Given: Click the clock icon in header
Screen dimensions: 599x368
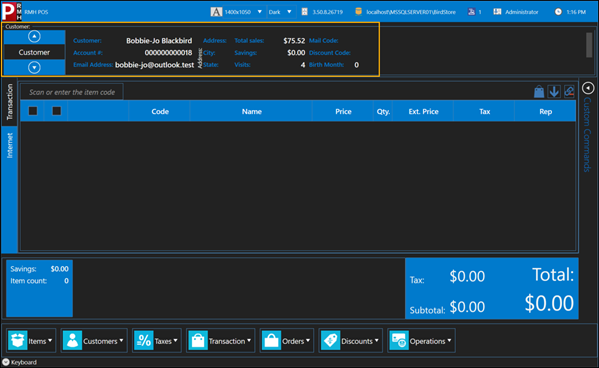Looking at the screenshot, I should [x=558, y=12].
